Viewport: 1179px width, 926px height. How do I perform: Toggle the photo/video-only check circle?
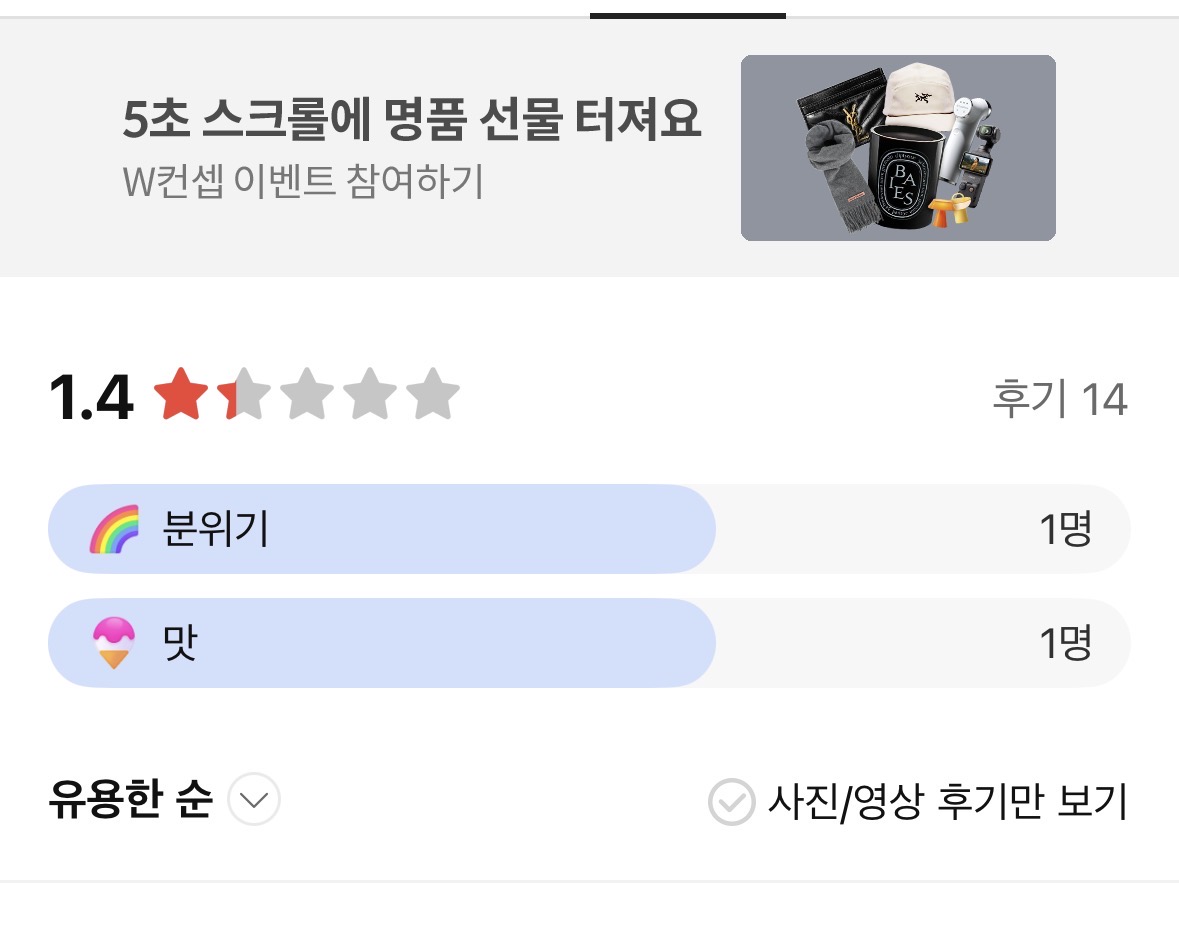[731, 802]
